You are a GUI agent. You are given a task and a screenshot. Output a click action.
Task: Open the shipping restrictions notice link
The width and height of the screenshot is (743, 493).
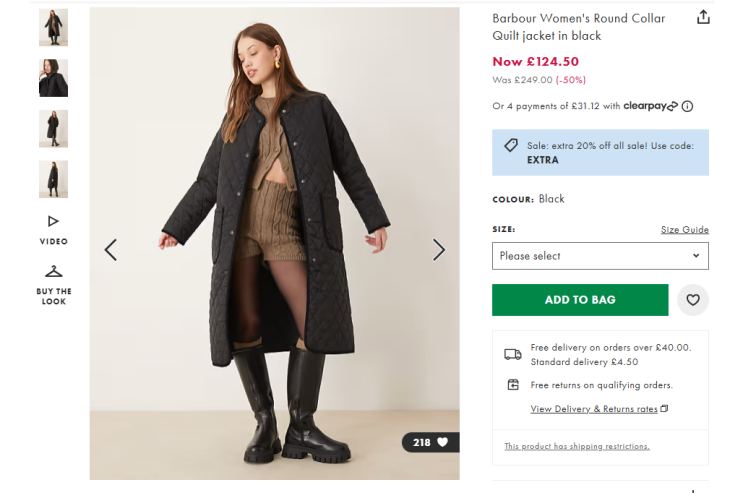pyautogui.click(x=576, y=446)
